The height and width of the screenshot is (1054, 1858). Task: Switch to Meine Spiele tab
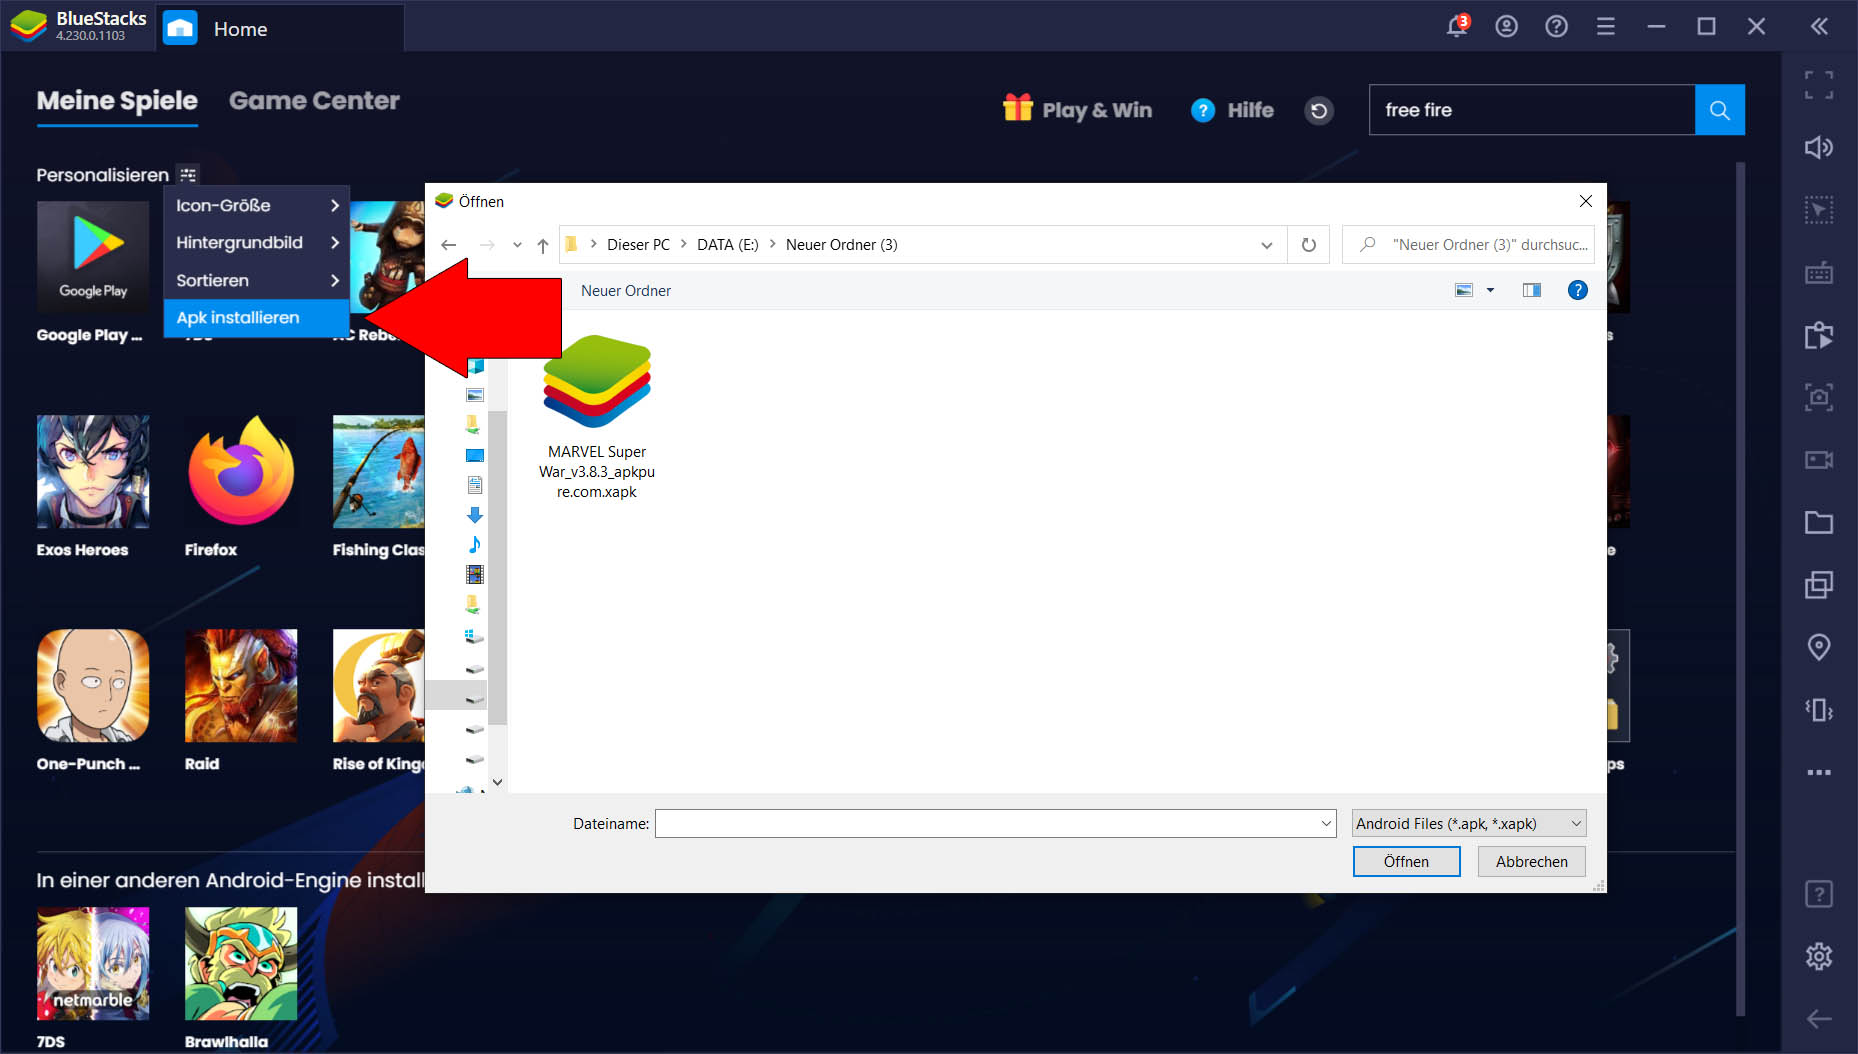pyautogui.click(x=117, y=101)
